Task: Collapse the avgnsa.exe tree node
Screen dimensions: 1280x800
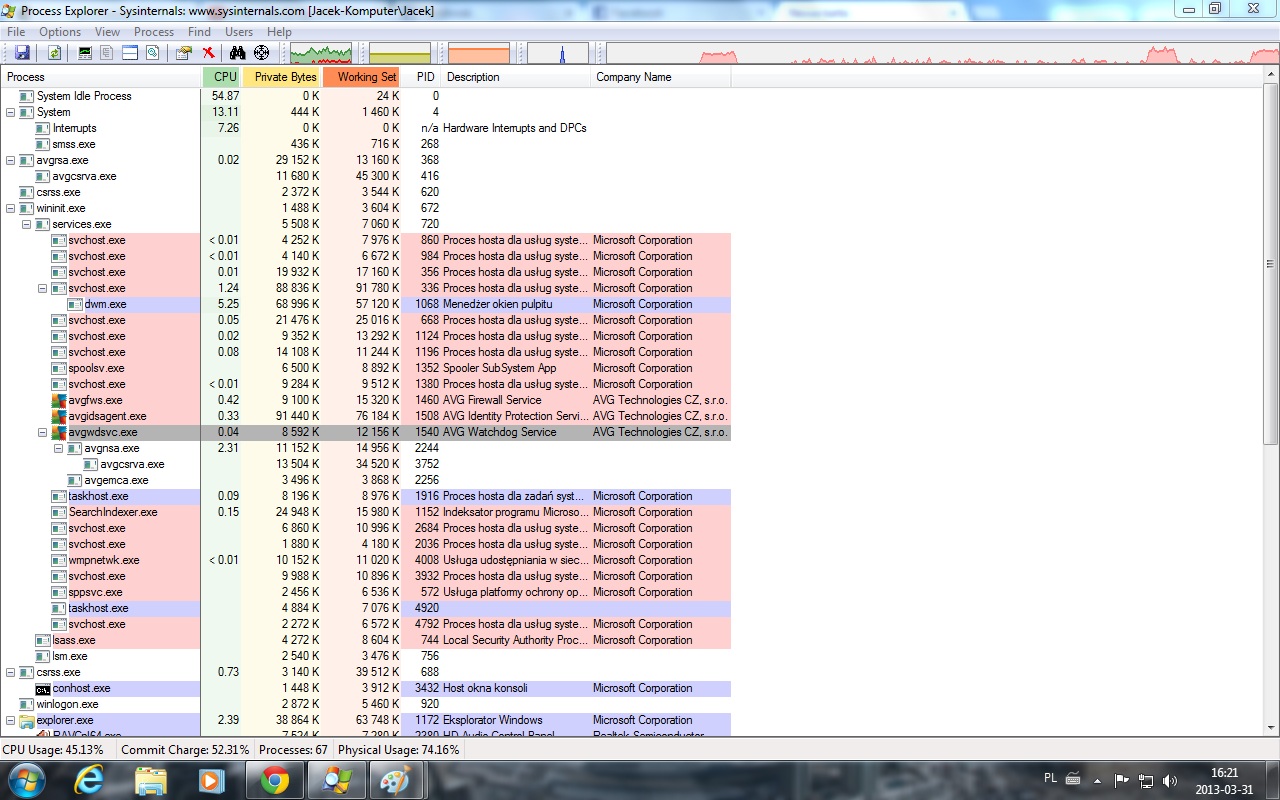Action: (59, 448)
